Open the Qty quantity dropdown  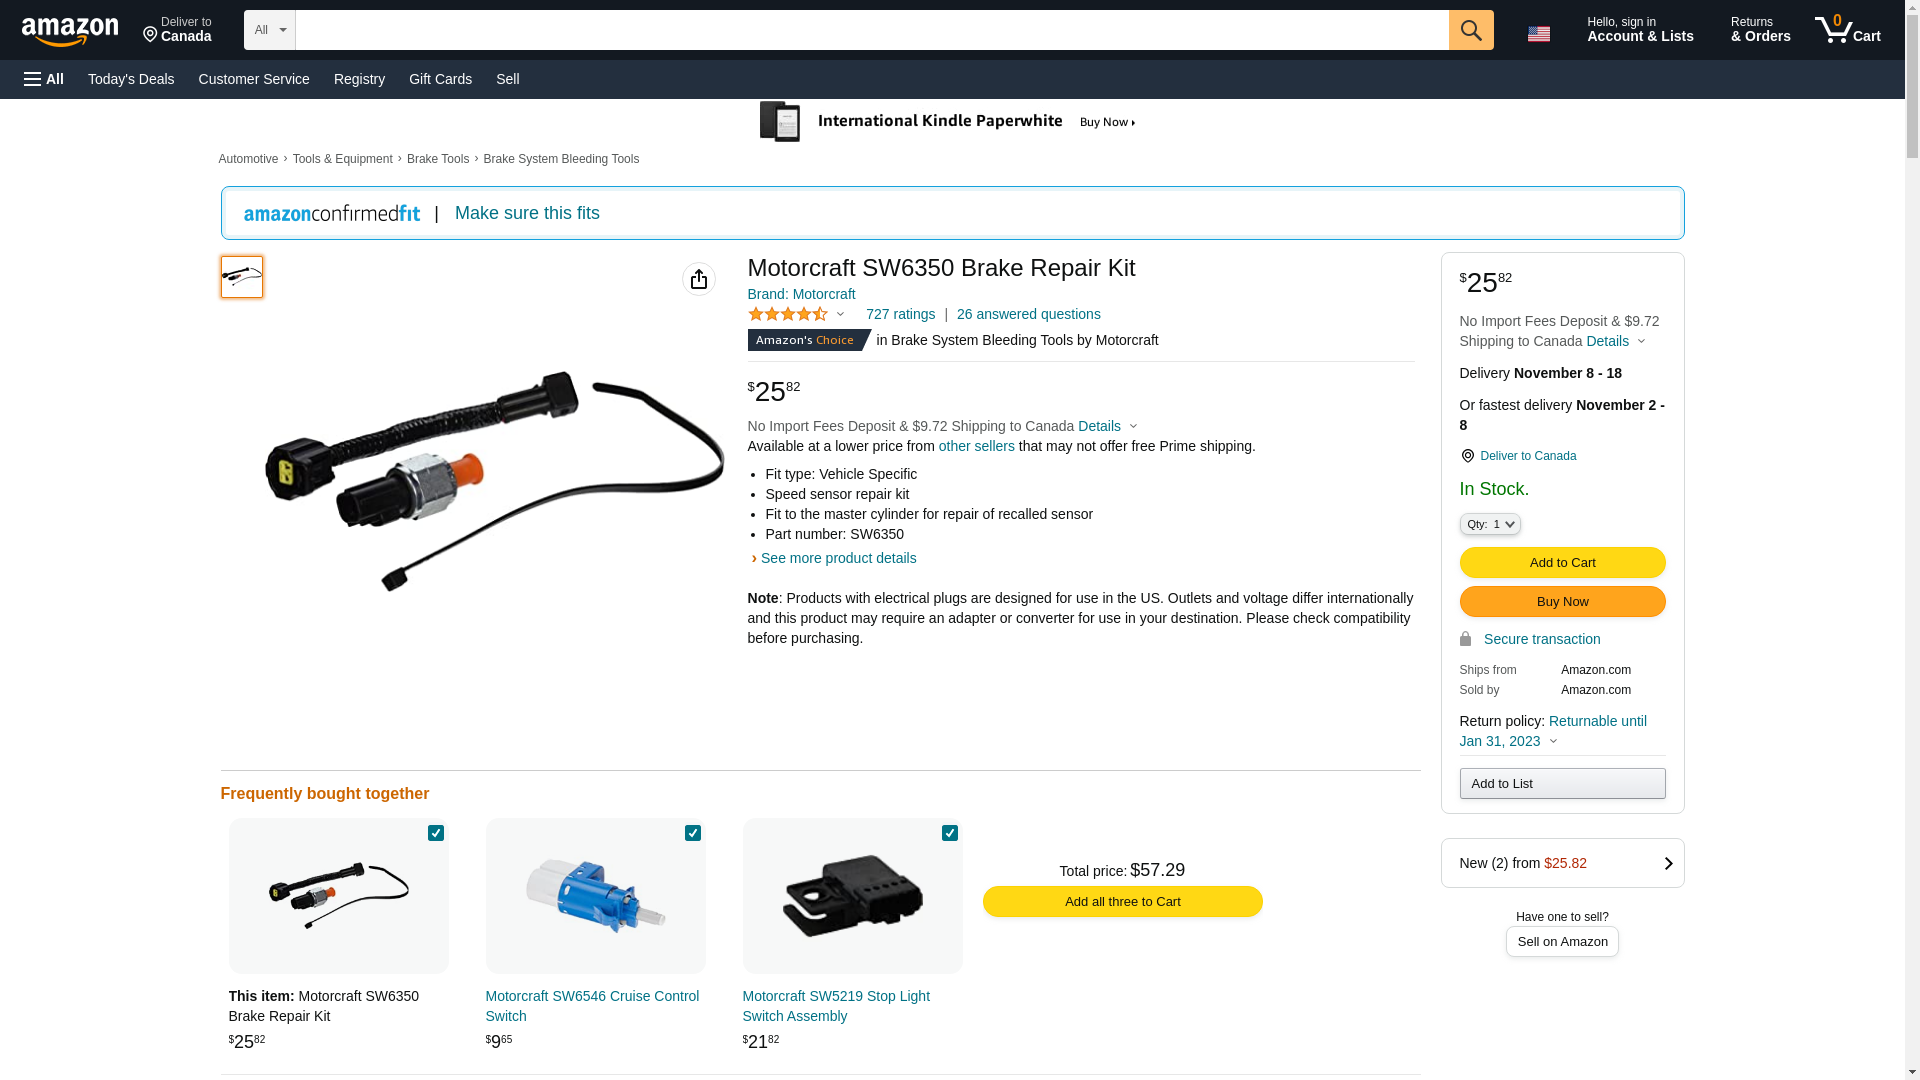[1489, 524]
